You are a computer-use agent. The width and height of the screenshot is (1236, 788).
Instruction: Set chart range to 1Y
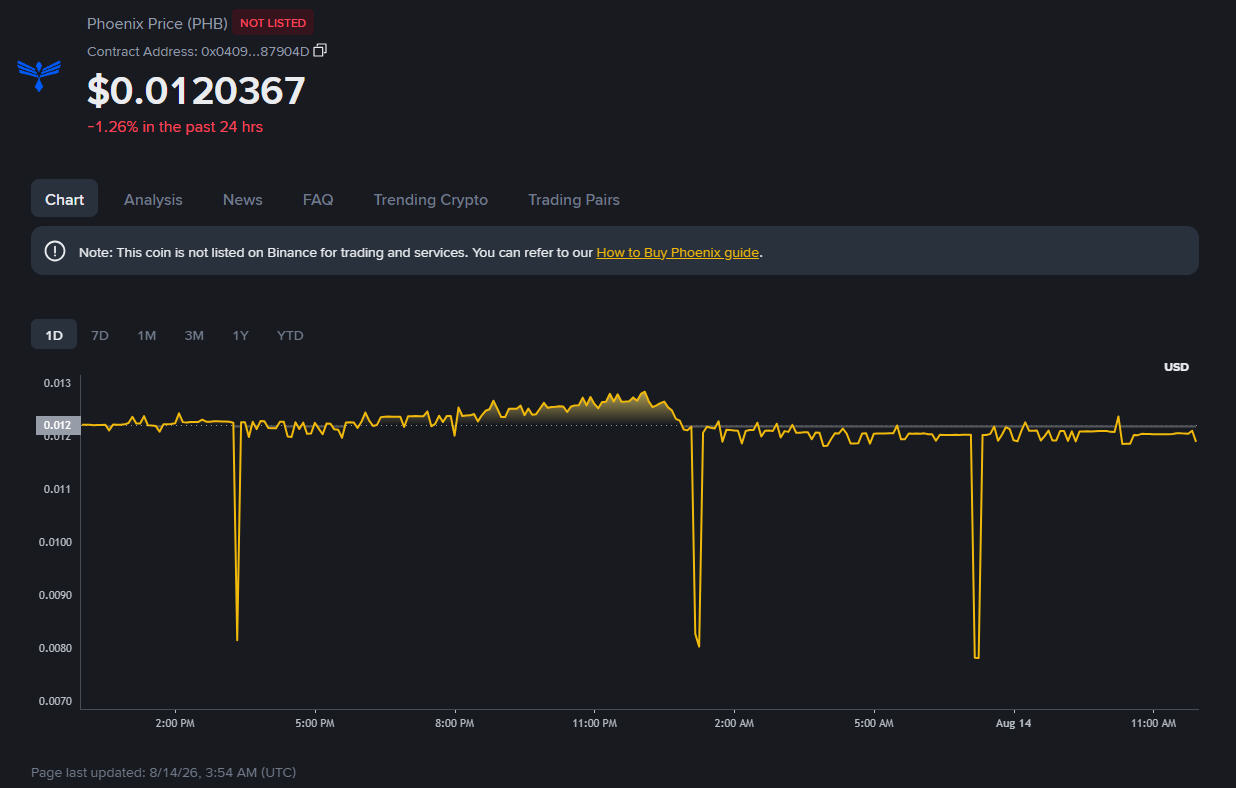point(240,335)
